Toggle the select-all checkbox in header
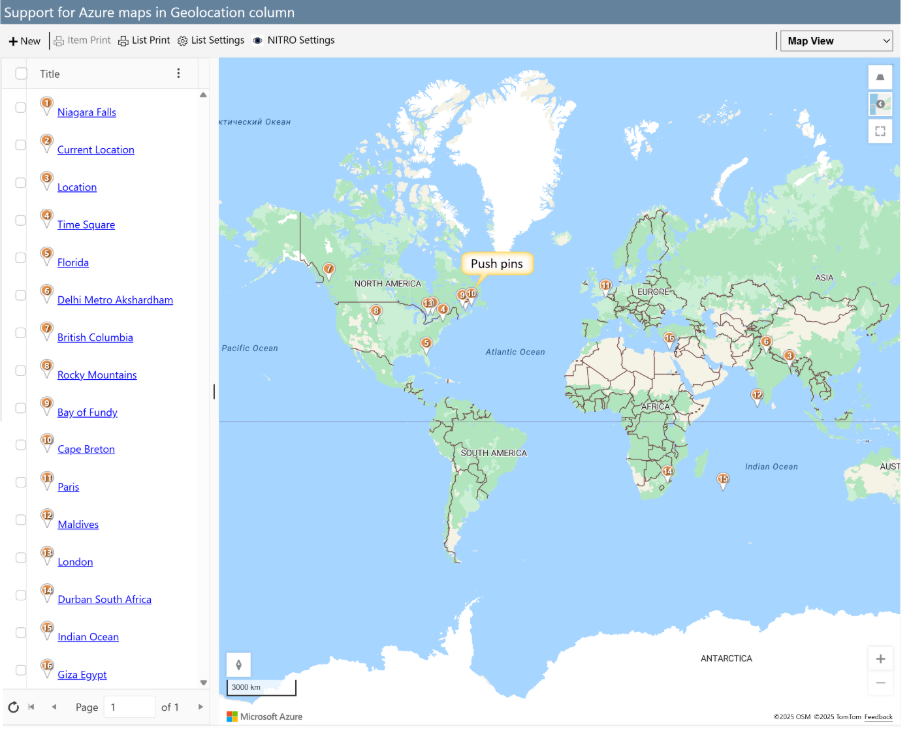This screenshot has height=742, width=903. (21, 73)
